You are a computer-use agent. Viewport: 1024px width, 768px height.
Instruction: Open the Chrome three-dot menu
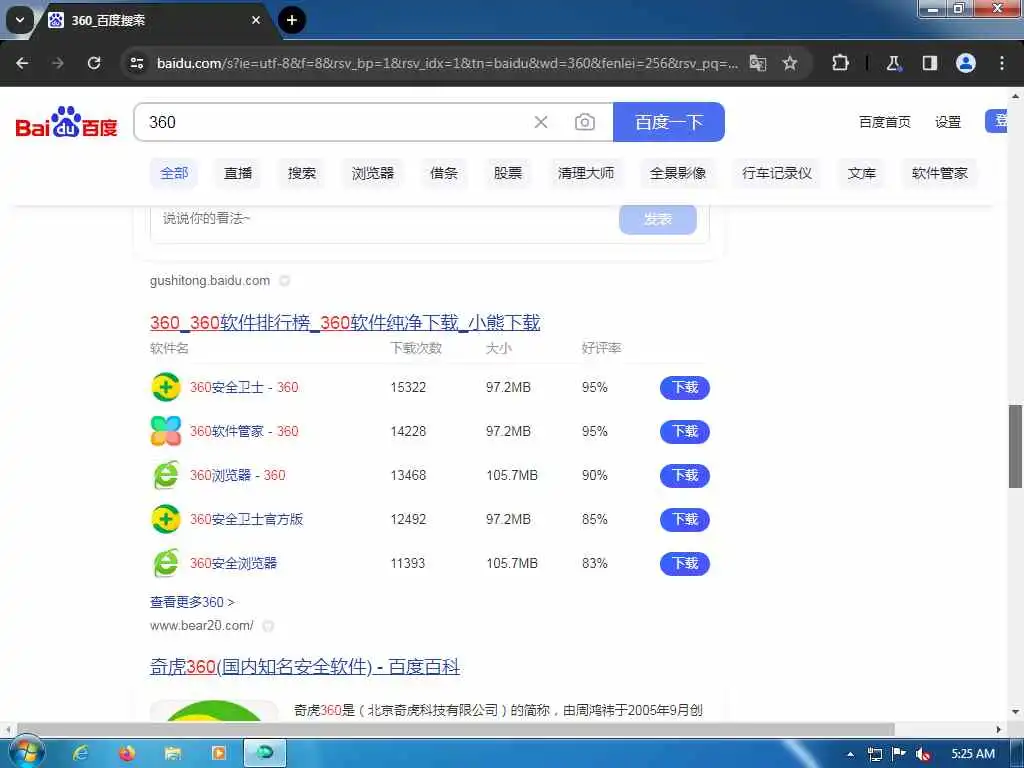[x=1001, y=63]
